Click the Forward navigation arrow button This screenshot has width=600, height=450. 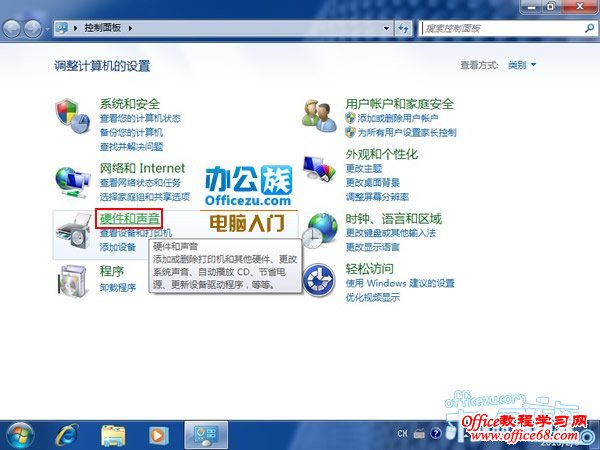[33, 28]
